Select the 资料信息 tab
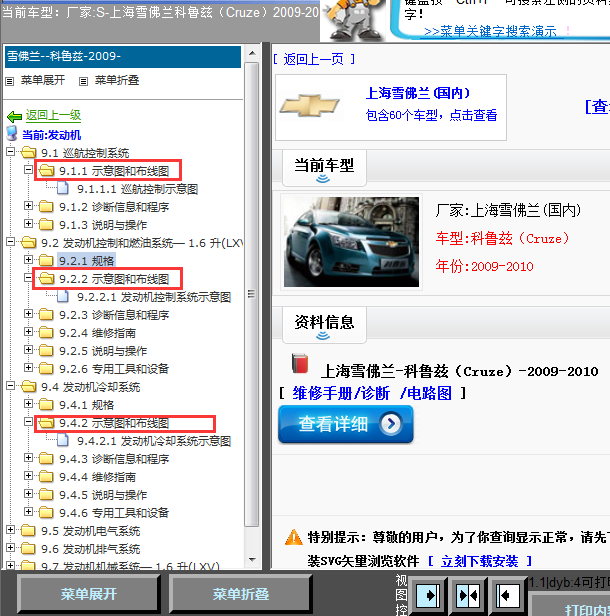The height and width of the screenshot is (616, 610). 324,325
